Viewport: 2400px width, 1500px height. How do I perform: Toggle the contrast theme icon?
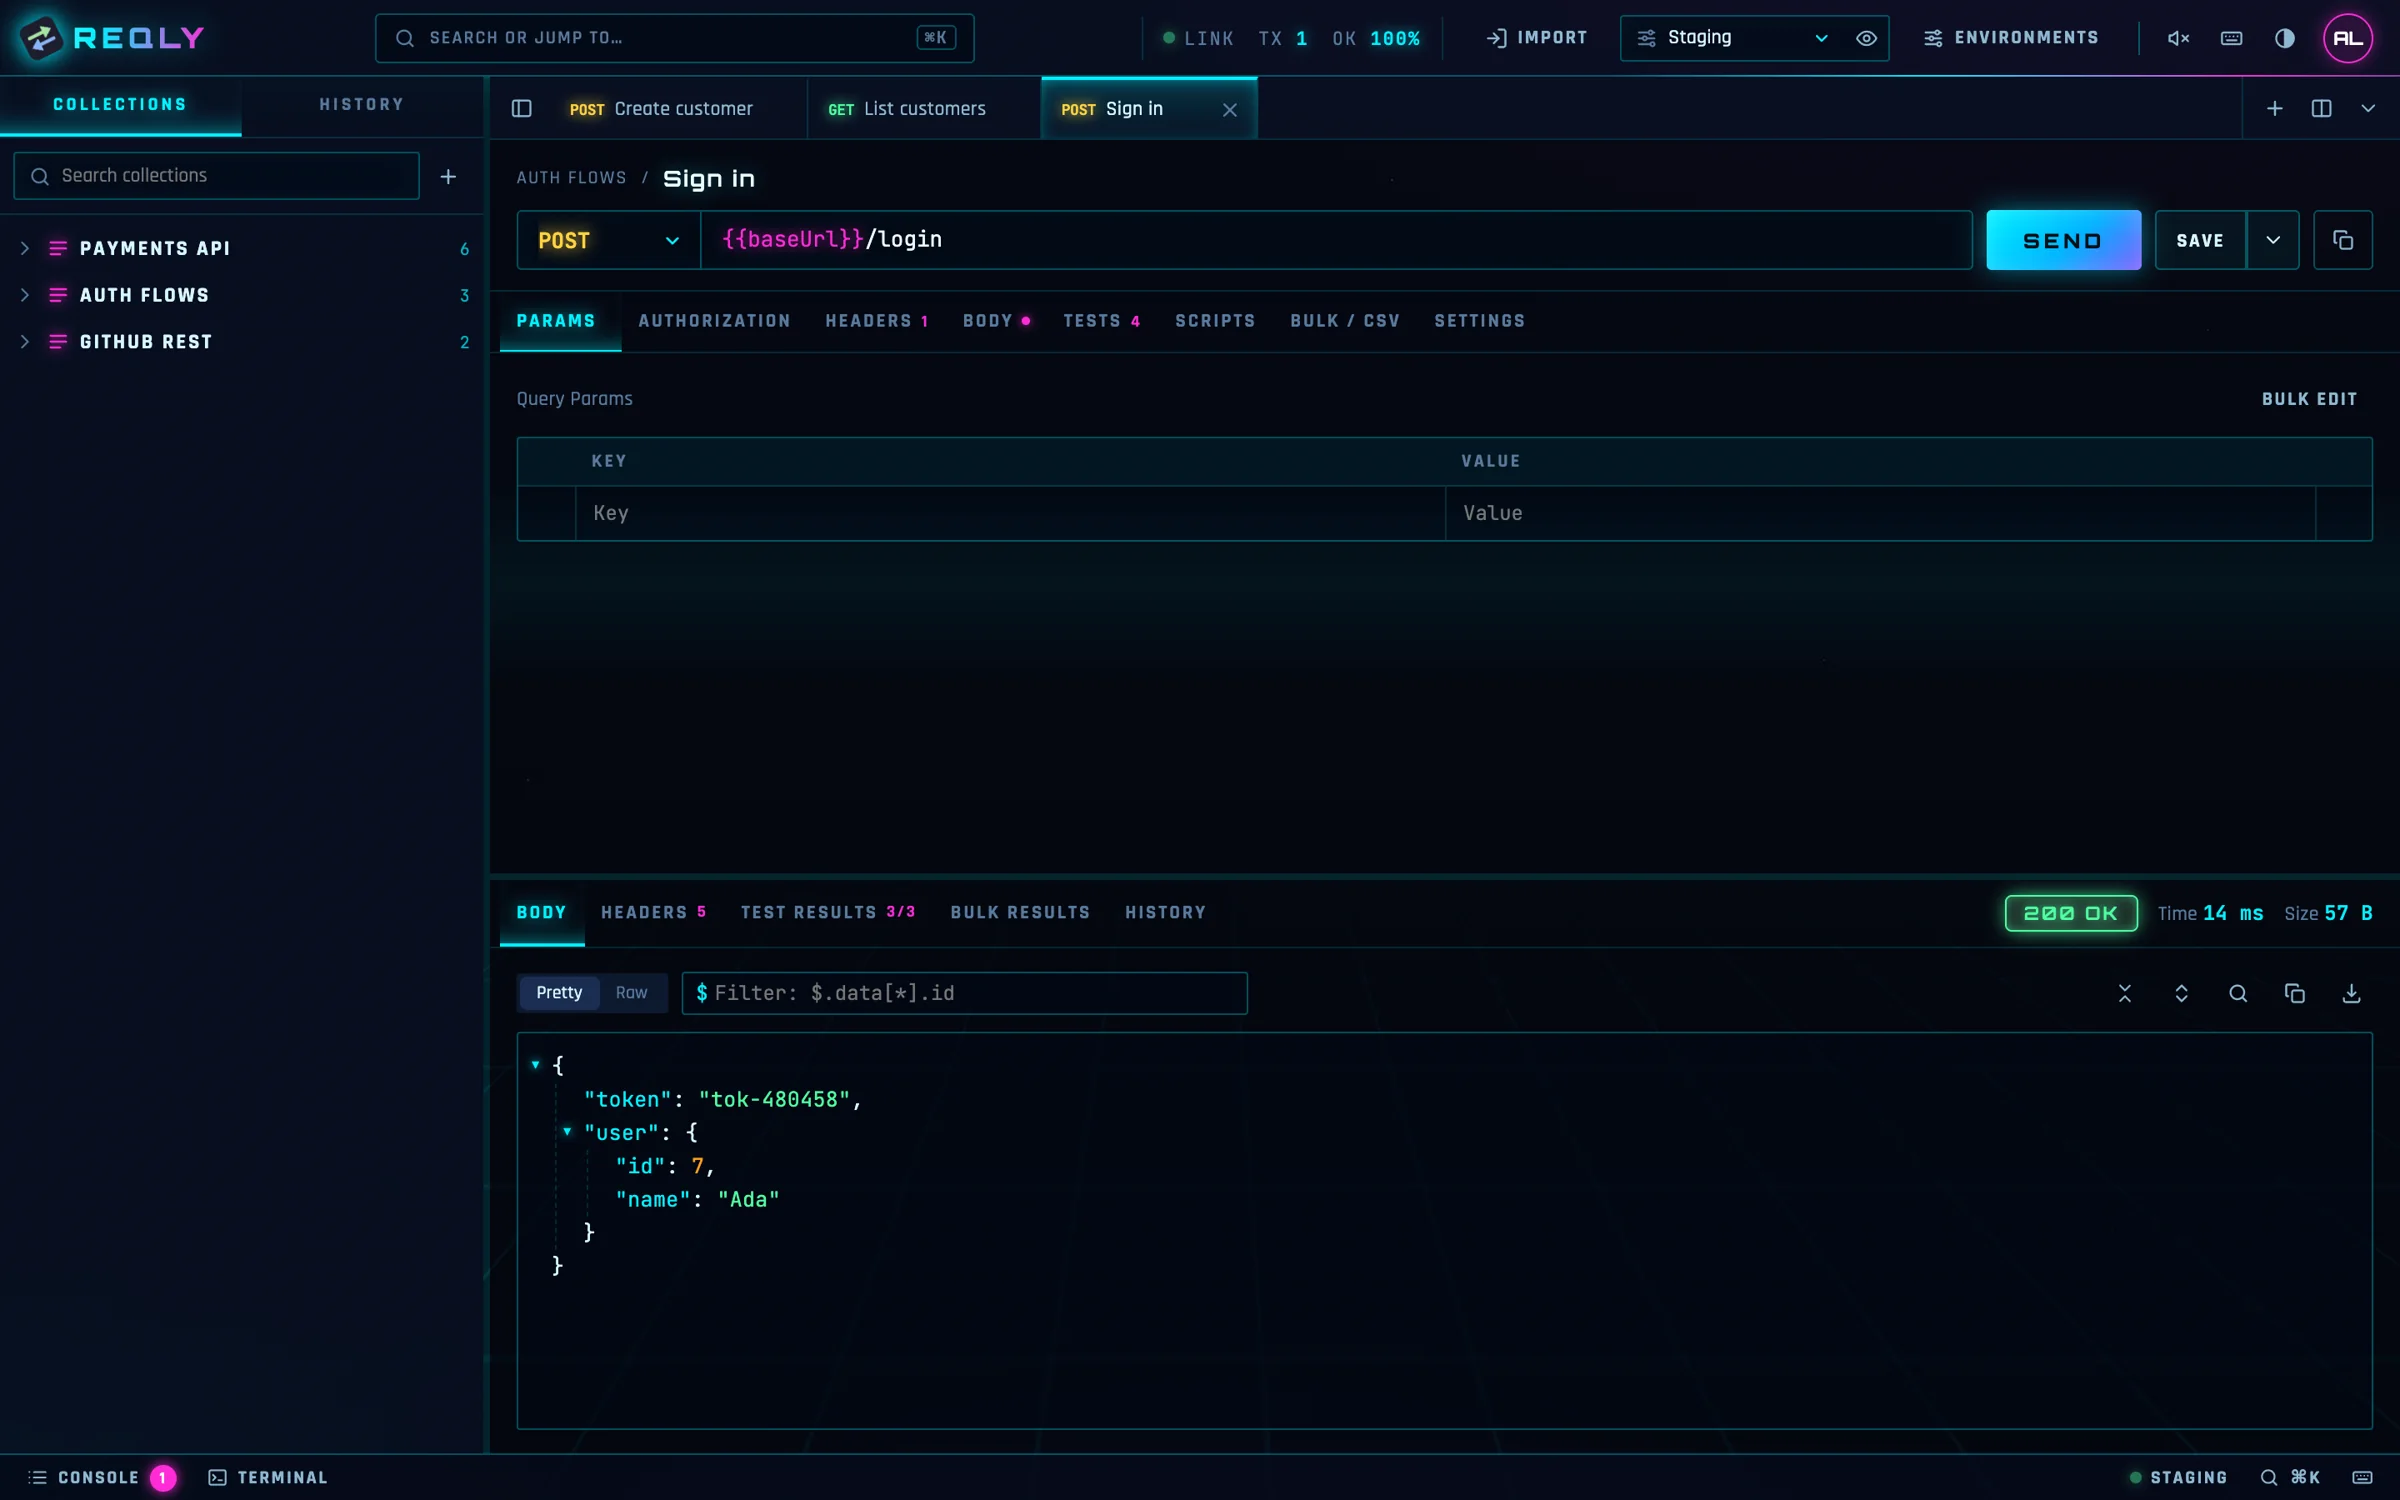click(x=2284, y=38)
